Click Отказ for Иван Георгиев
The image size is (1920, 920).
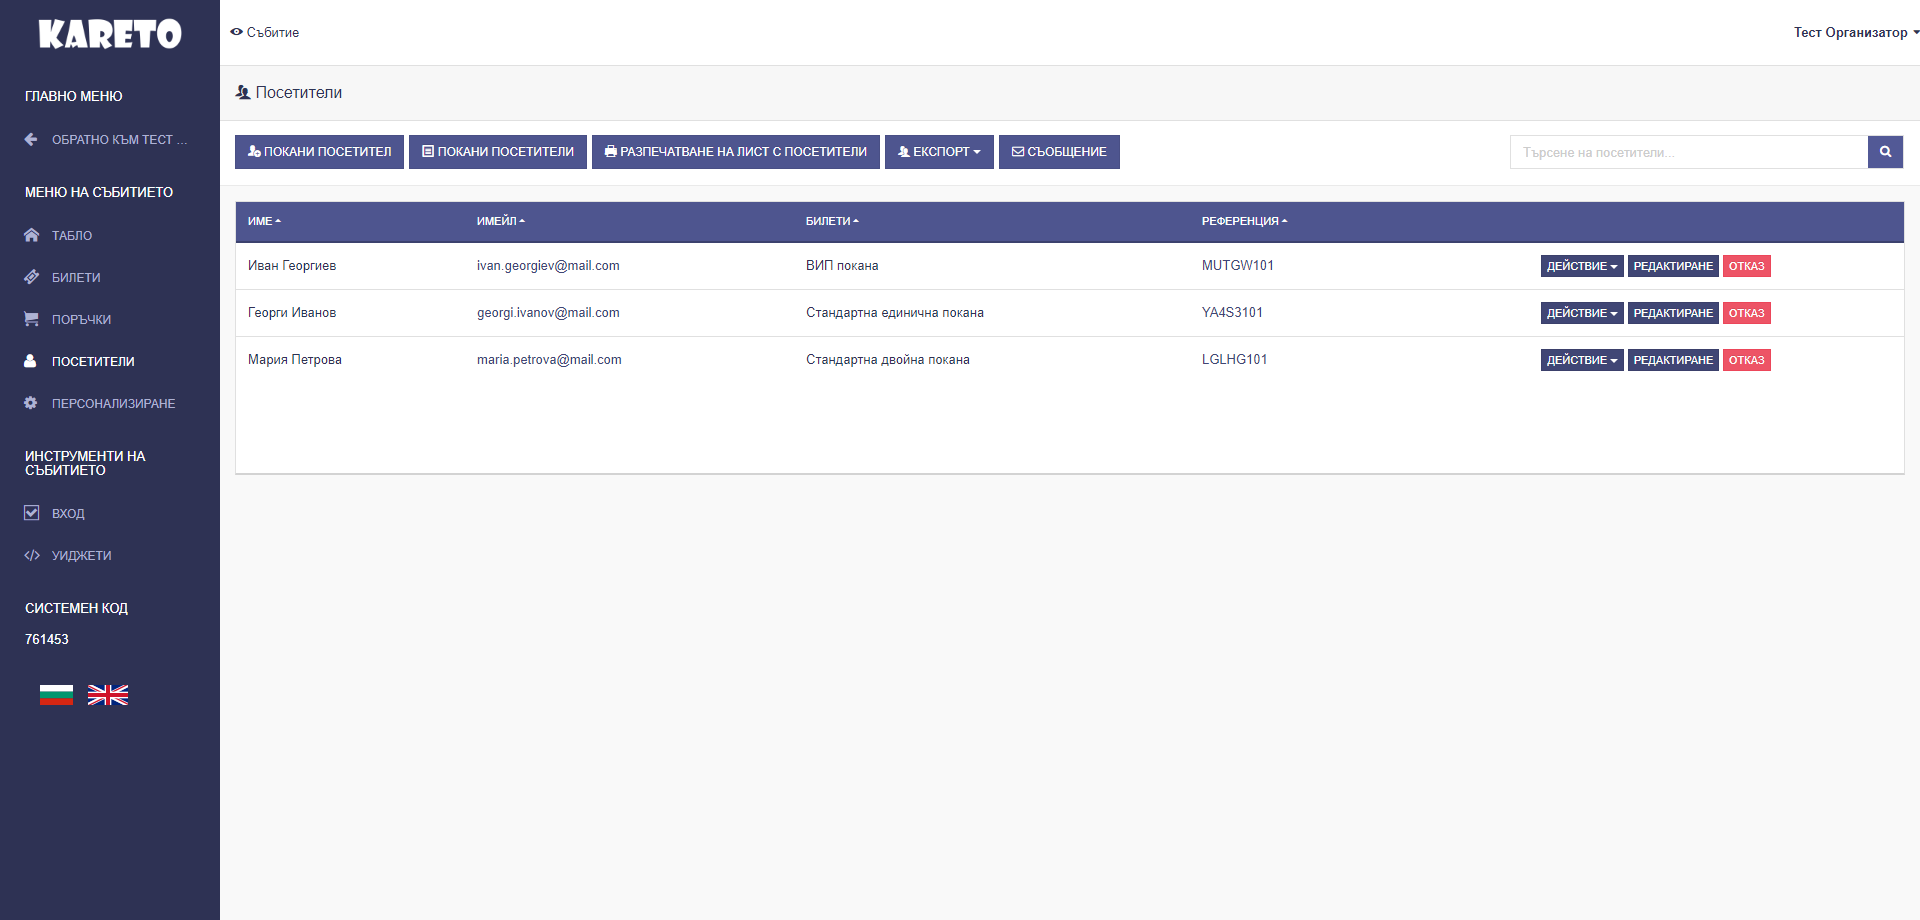pyautogui.click(x=1746, y=266)
